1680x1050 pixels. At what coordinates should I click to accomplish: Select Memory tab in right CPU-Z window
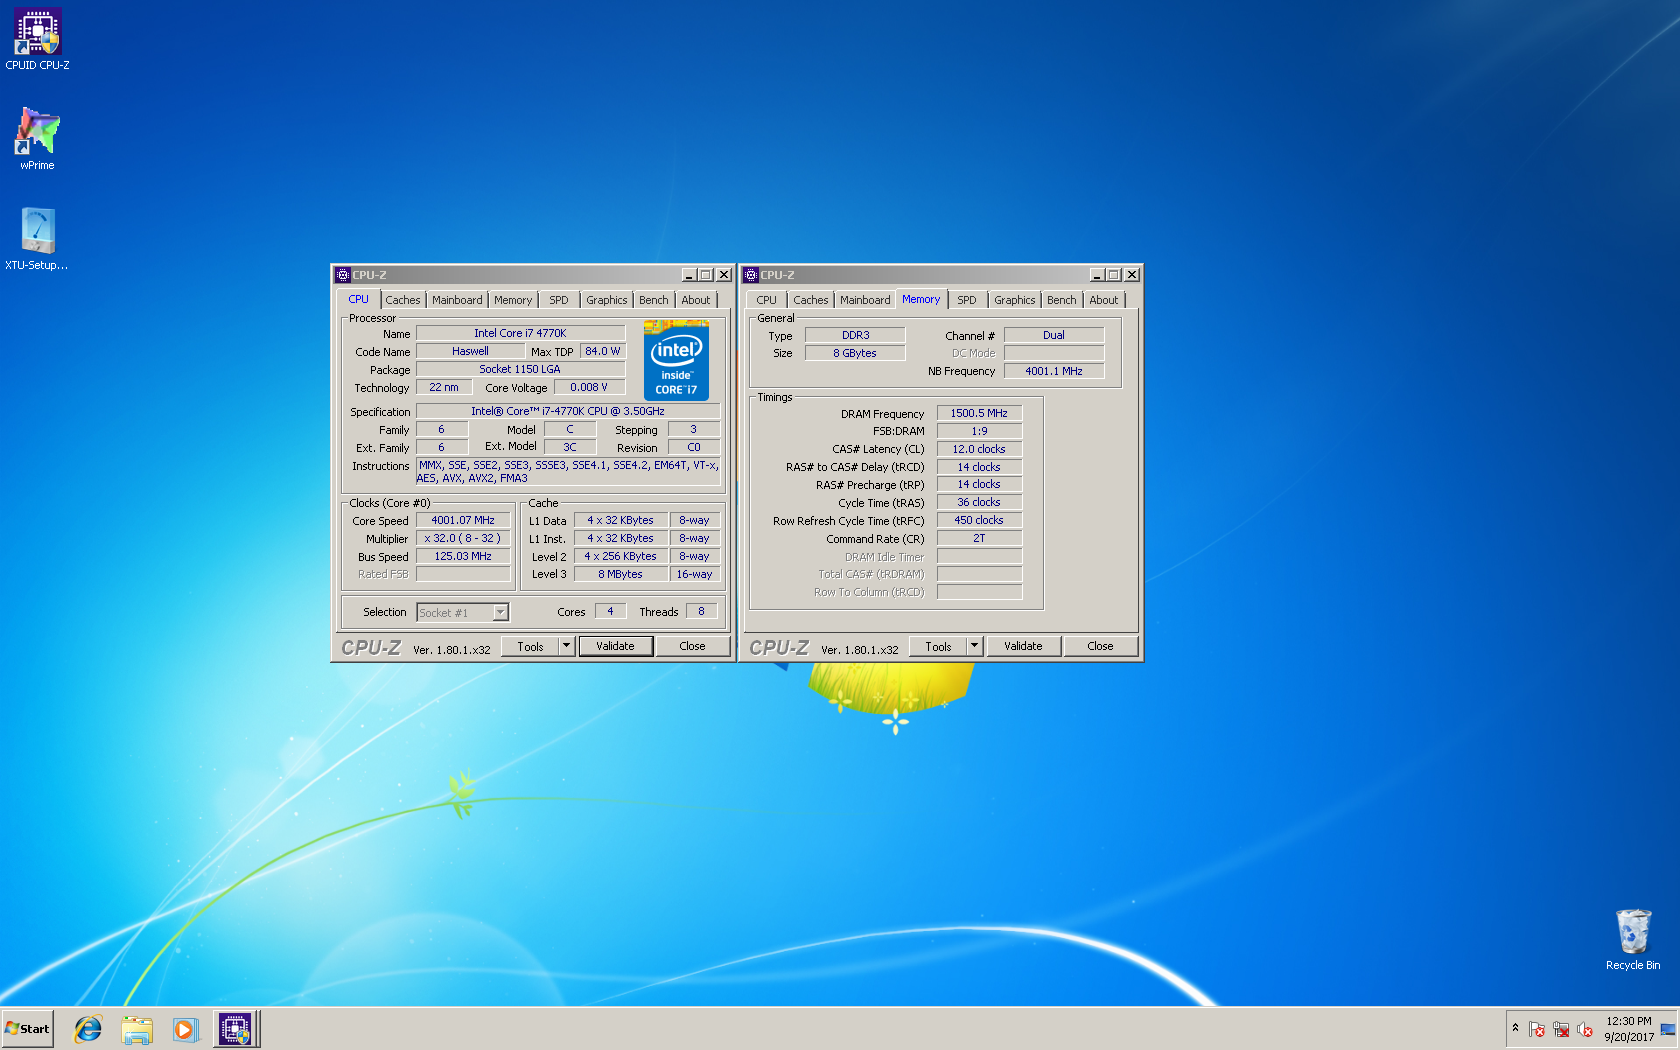[x=921, y=299]
